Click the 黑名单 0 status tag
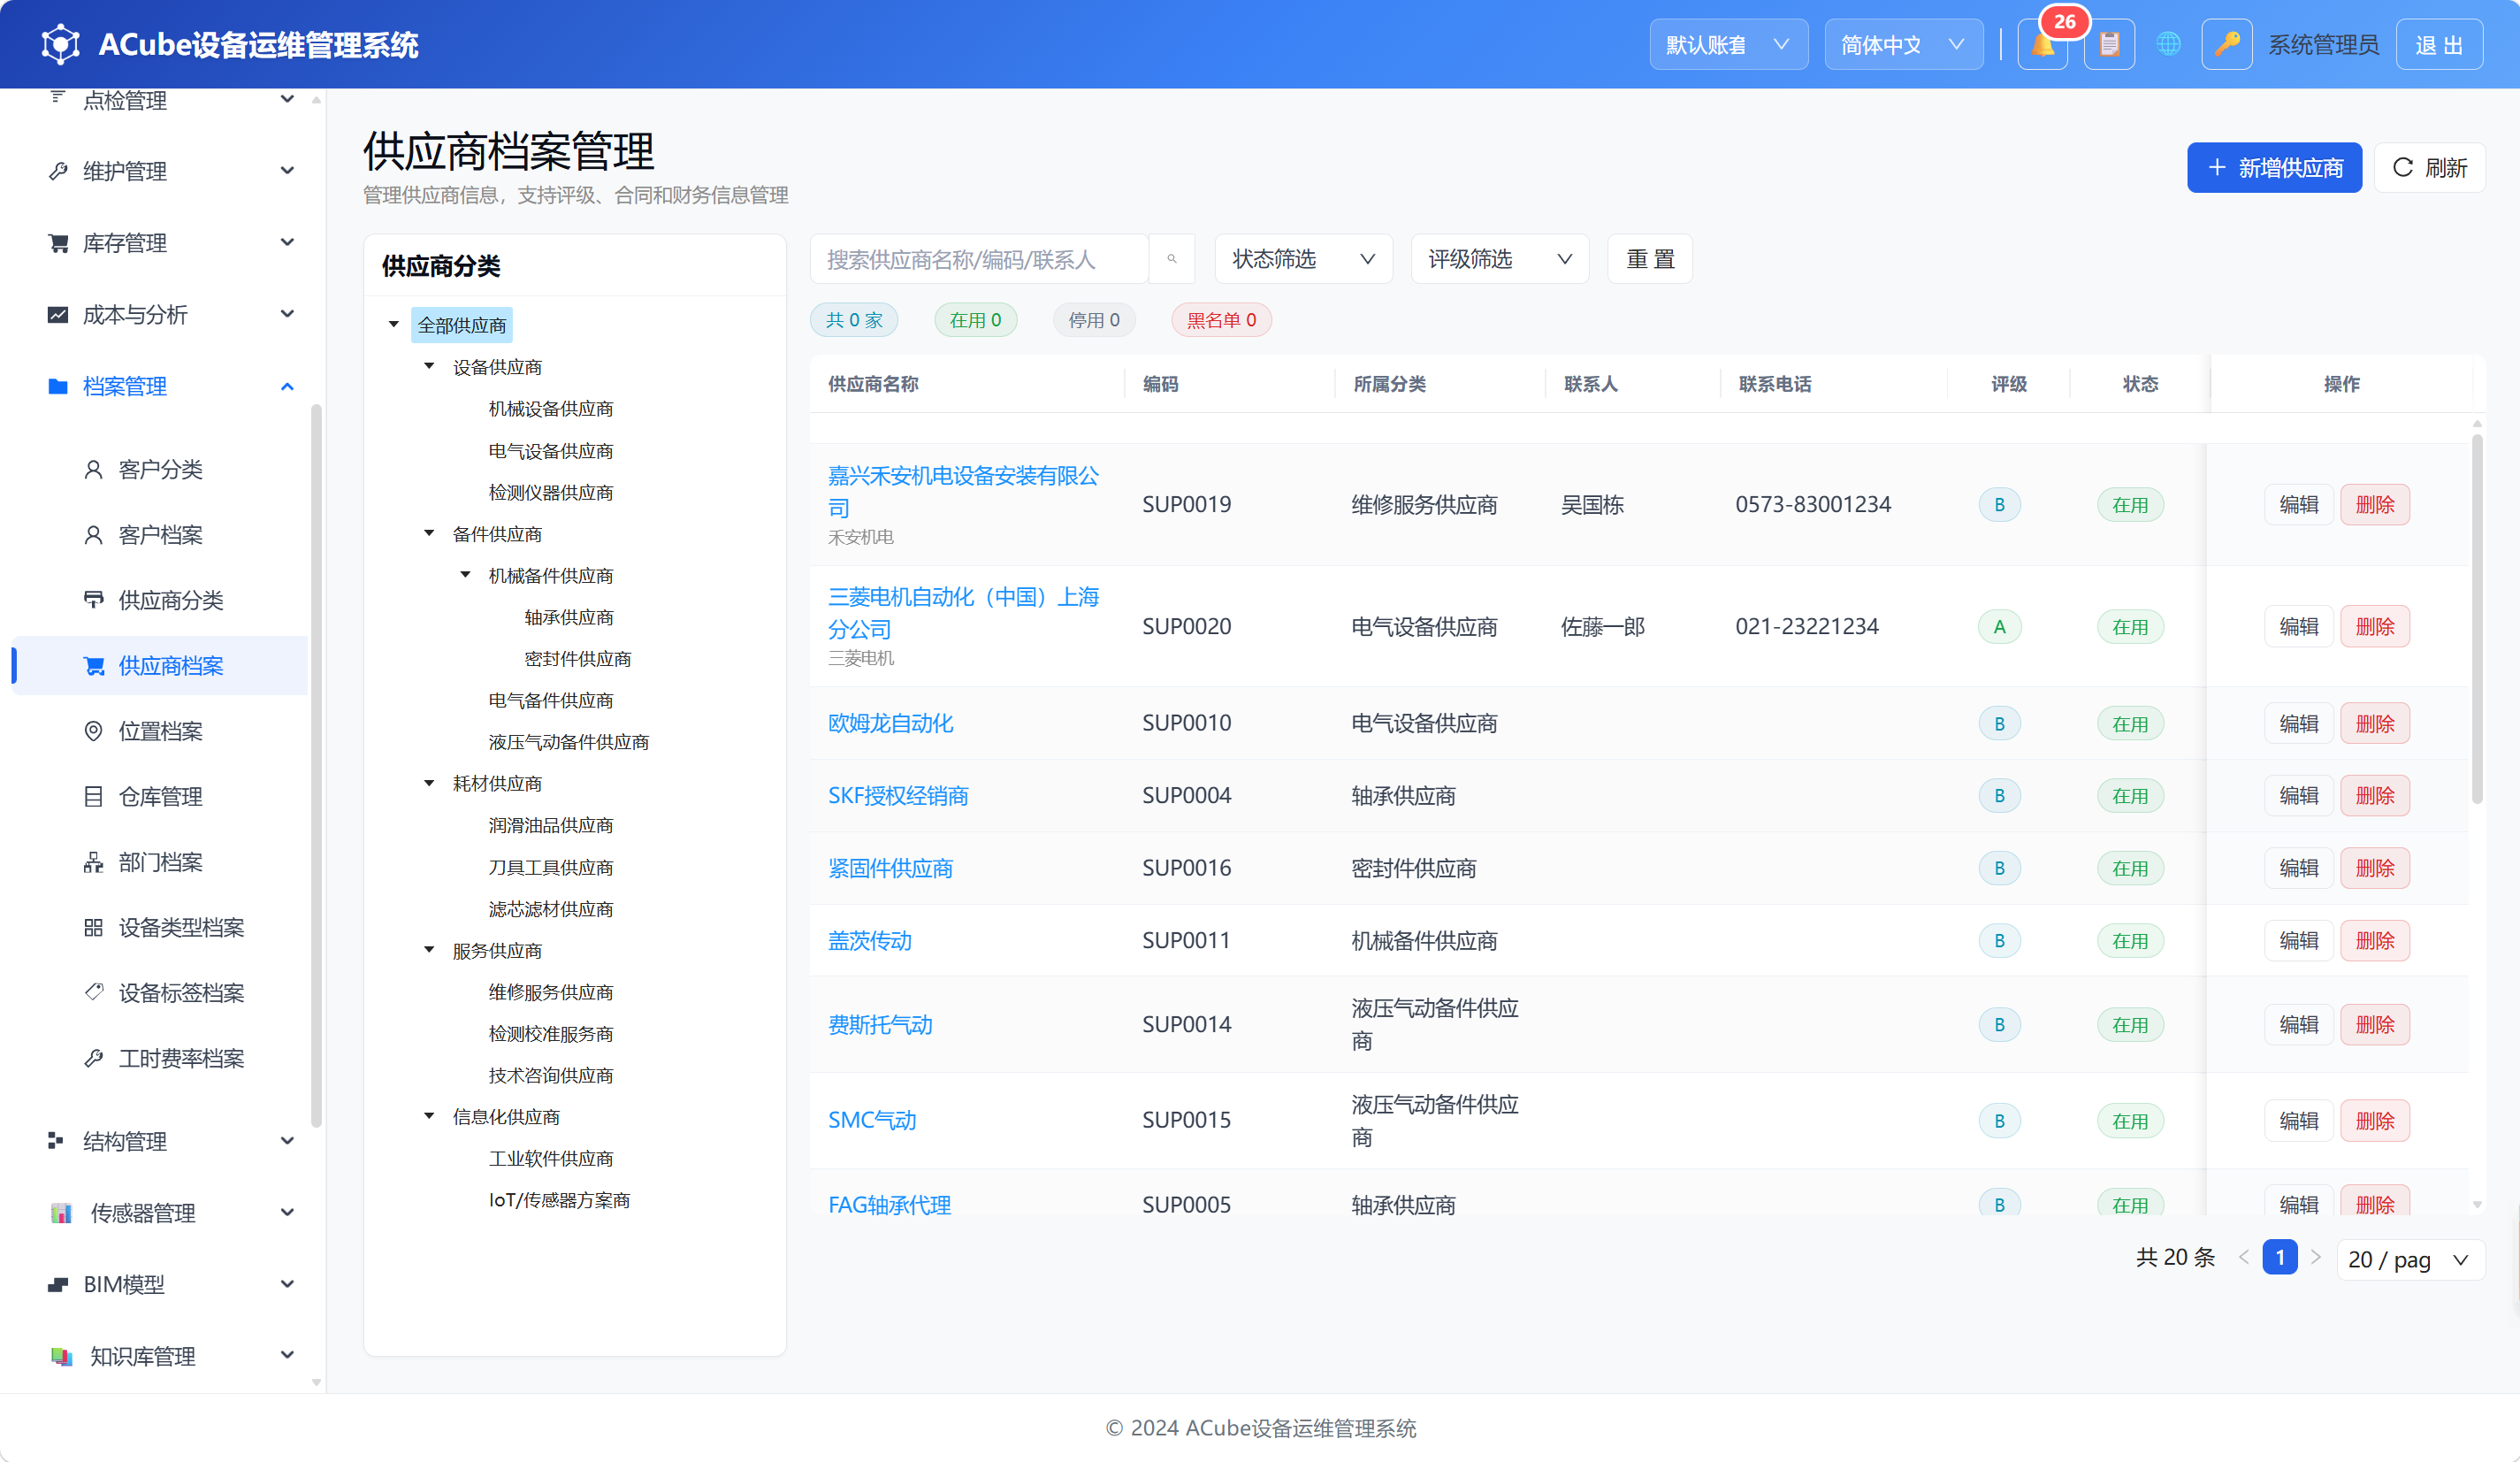The image size is (2520, 1462). (x=1221, y=320)
